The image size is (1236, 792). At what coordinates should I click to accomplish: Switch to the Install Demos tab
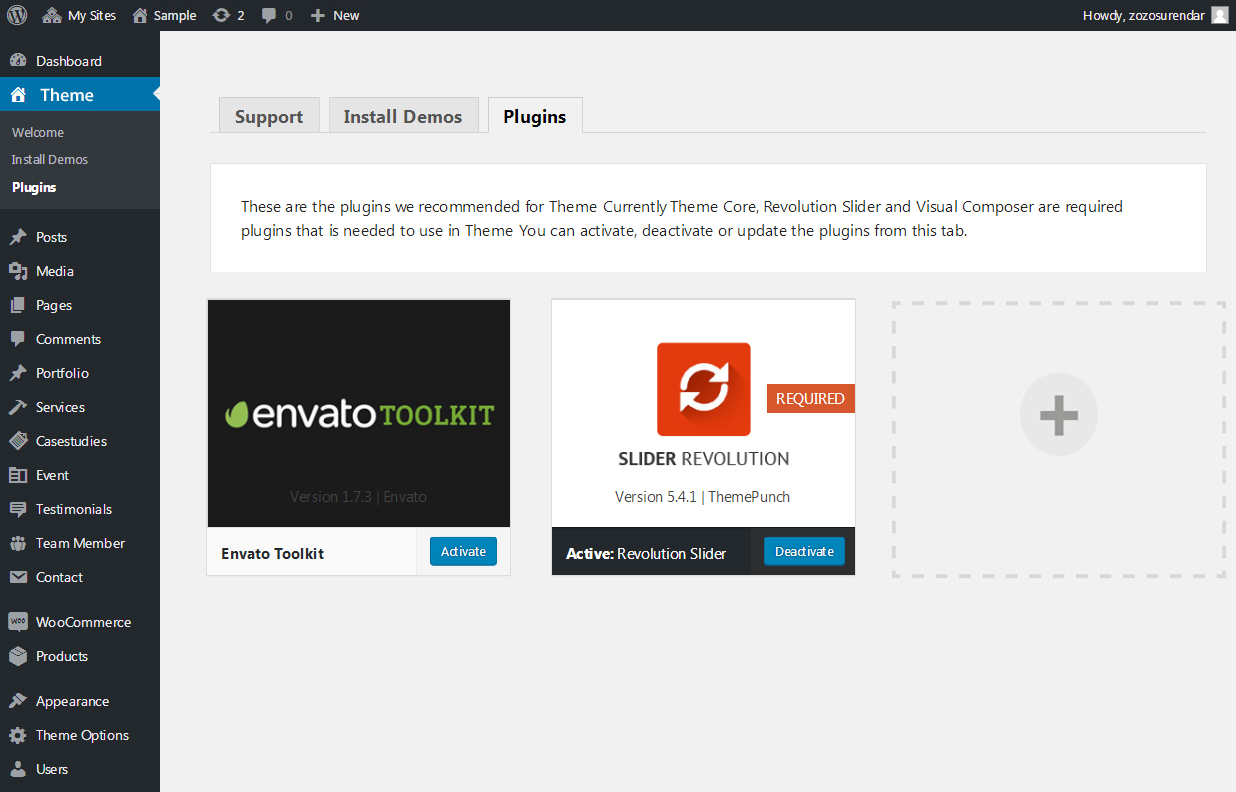click(403, 116)
